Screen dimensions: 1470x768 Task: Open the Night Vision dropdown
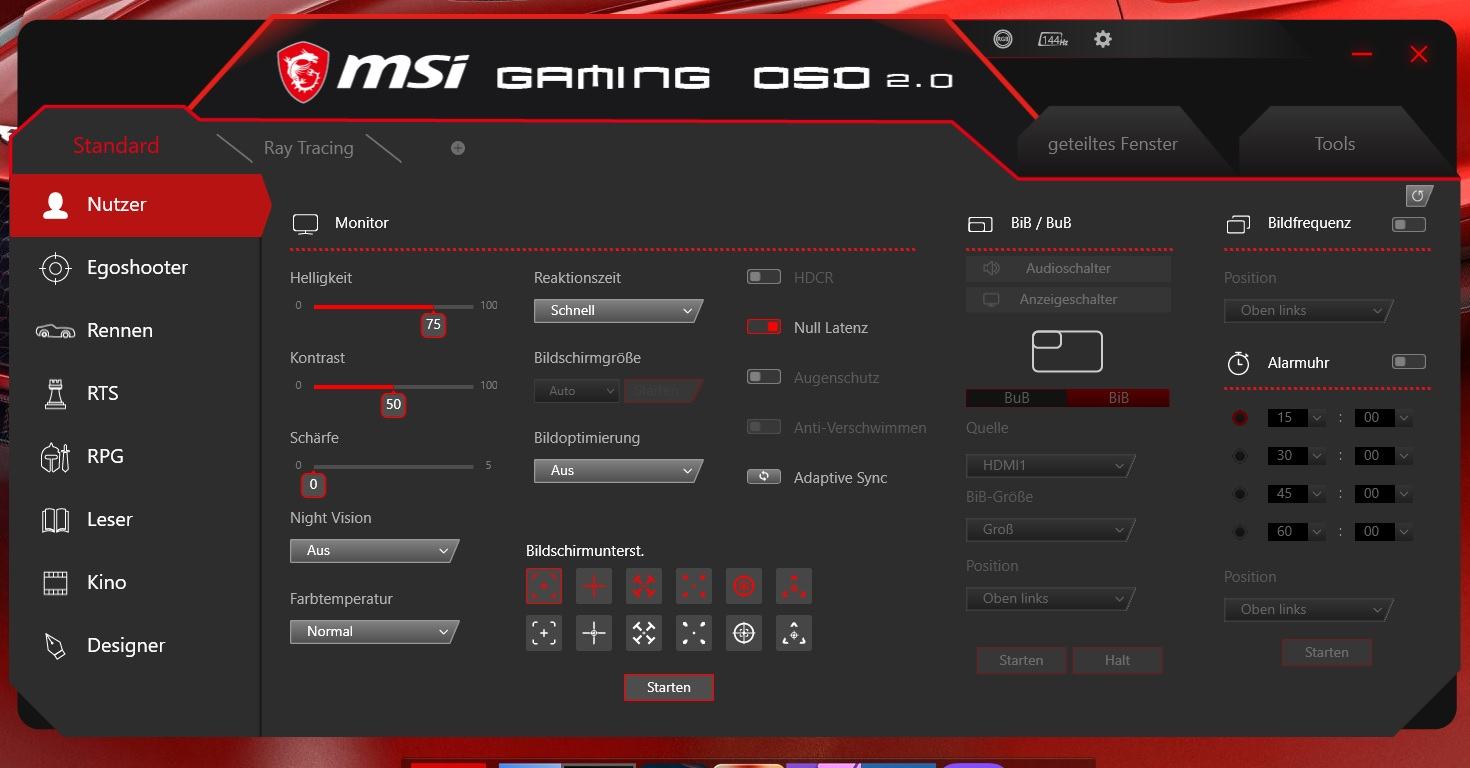point(374,551)
